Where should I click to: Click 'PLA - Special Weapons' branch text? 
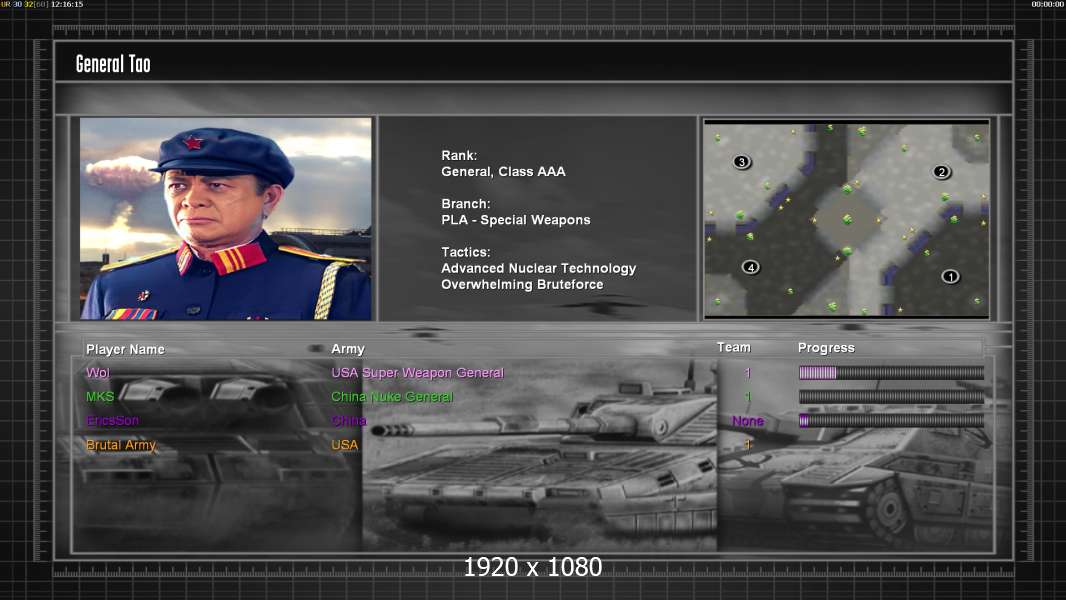coord(515,219)
